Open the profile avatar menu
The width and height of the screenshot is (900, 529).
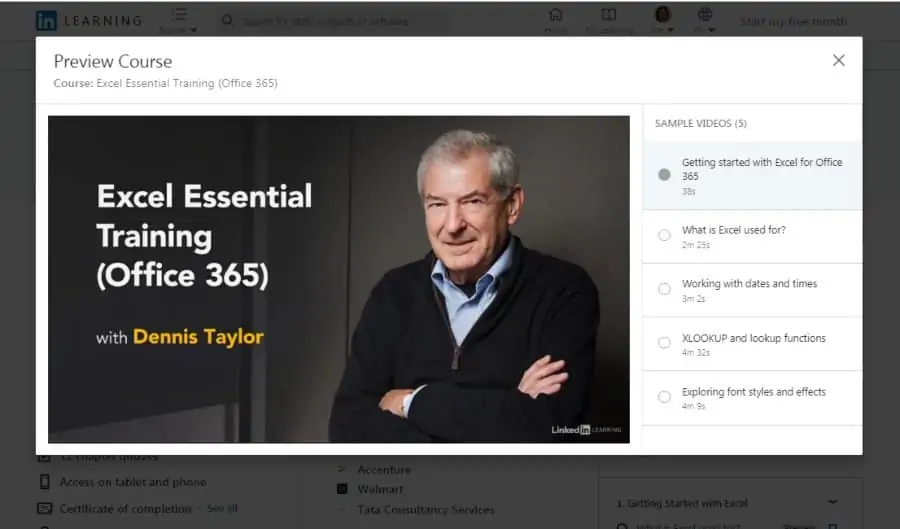(x=662, y=14)
